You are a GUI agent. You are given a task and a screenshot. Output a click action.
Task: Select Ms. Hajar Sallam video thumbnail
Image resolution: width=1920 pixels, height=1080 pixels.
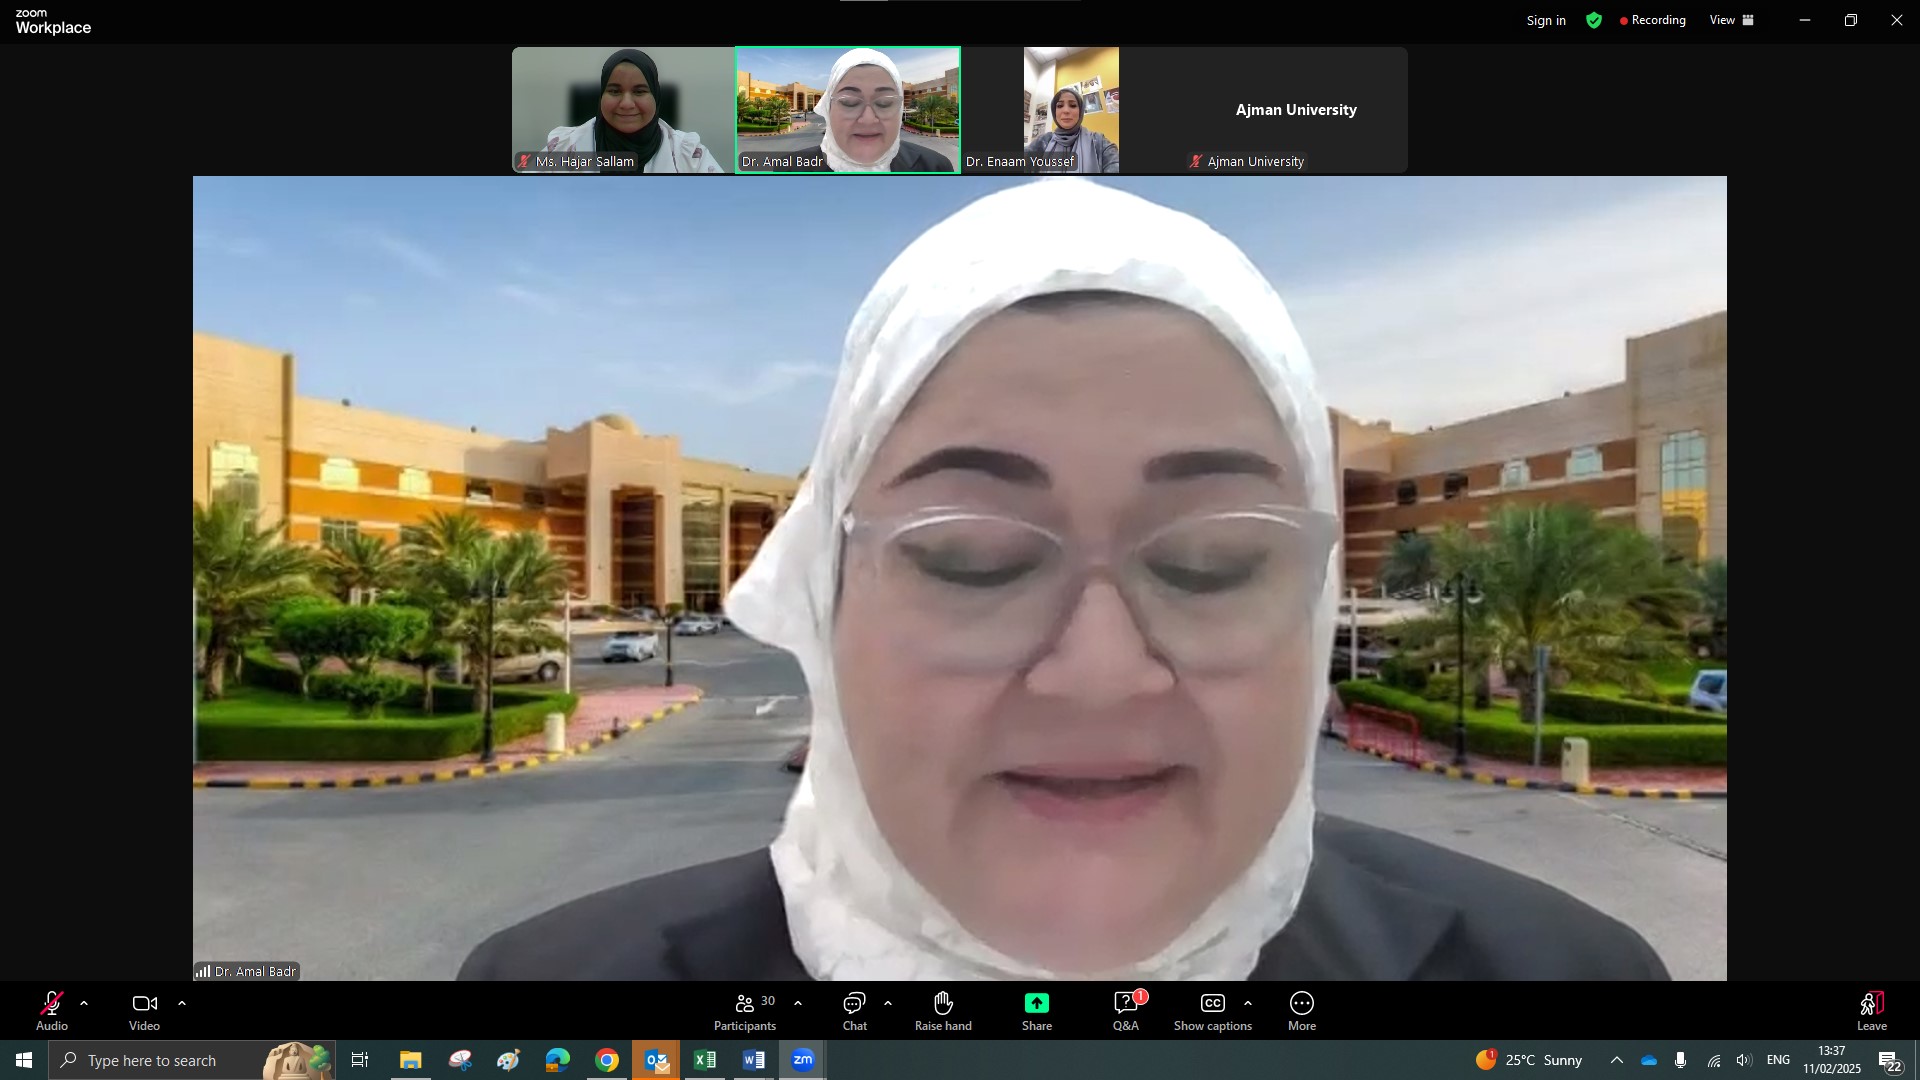(623, 110)
